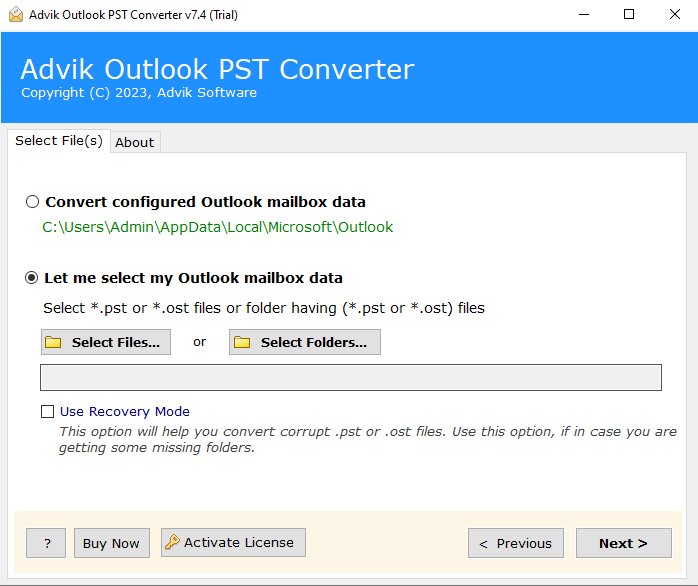The width and height of the screenshot is (698, 586).
Task: Click the 'Select *.pst or *.ost files' instruction text
Action: pyautogui.click(x=264, y=308)
